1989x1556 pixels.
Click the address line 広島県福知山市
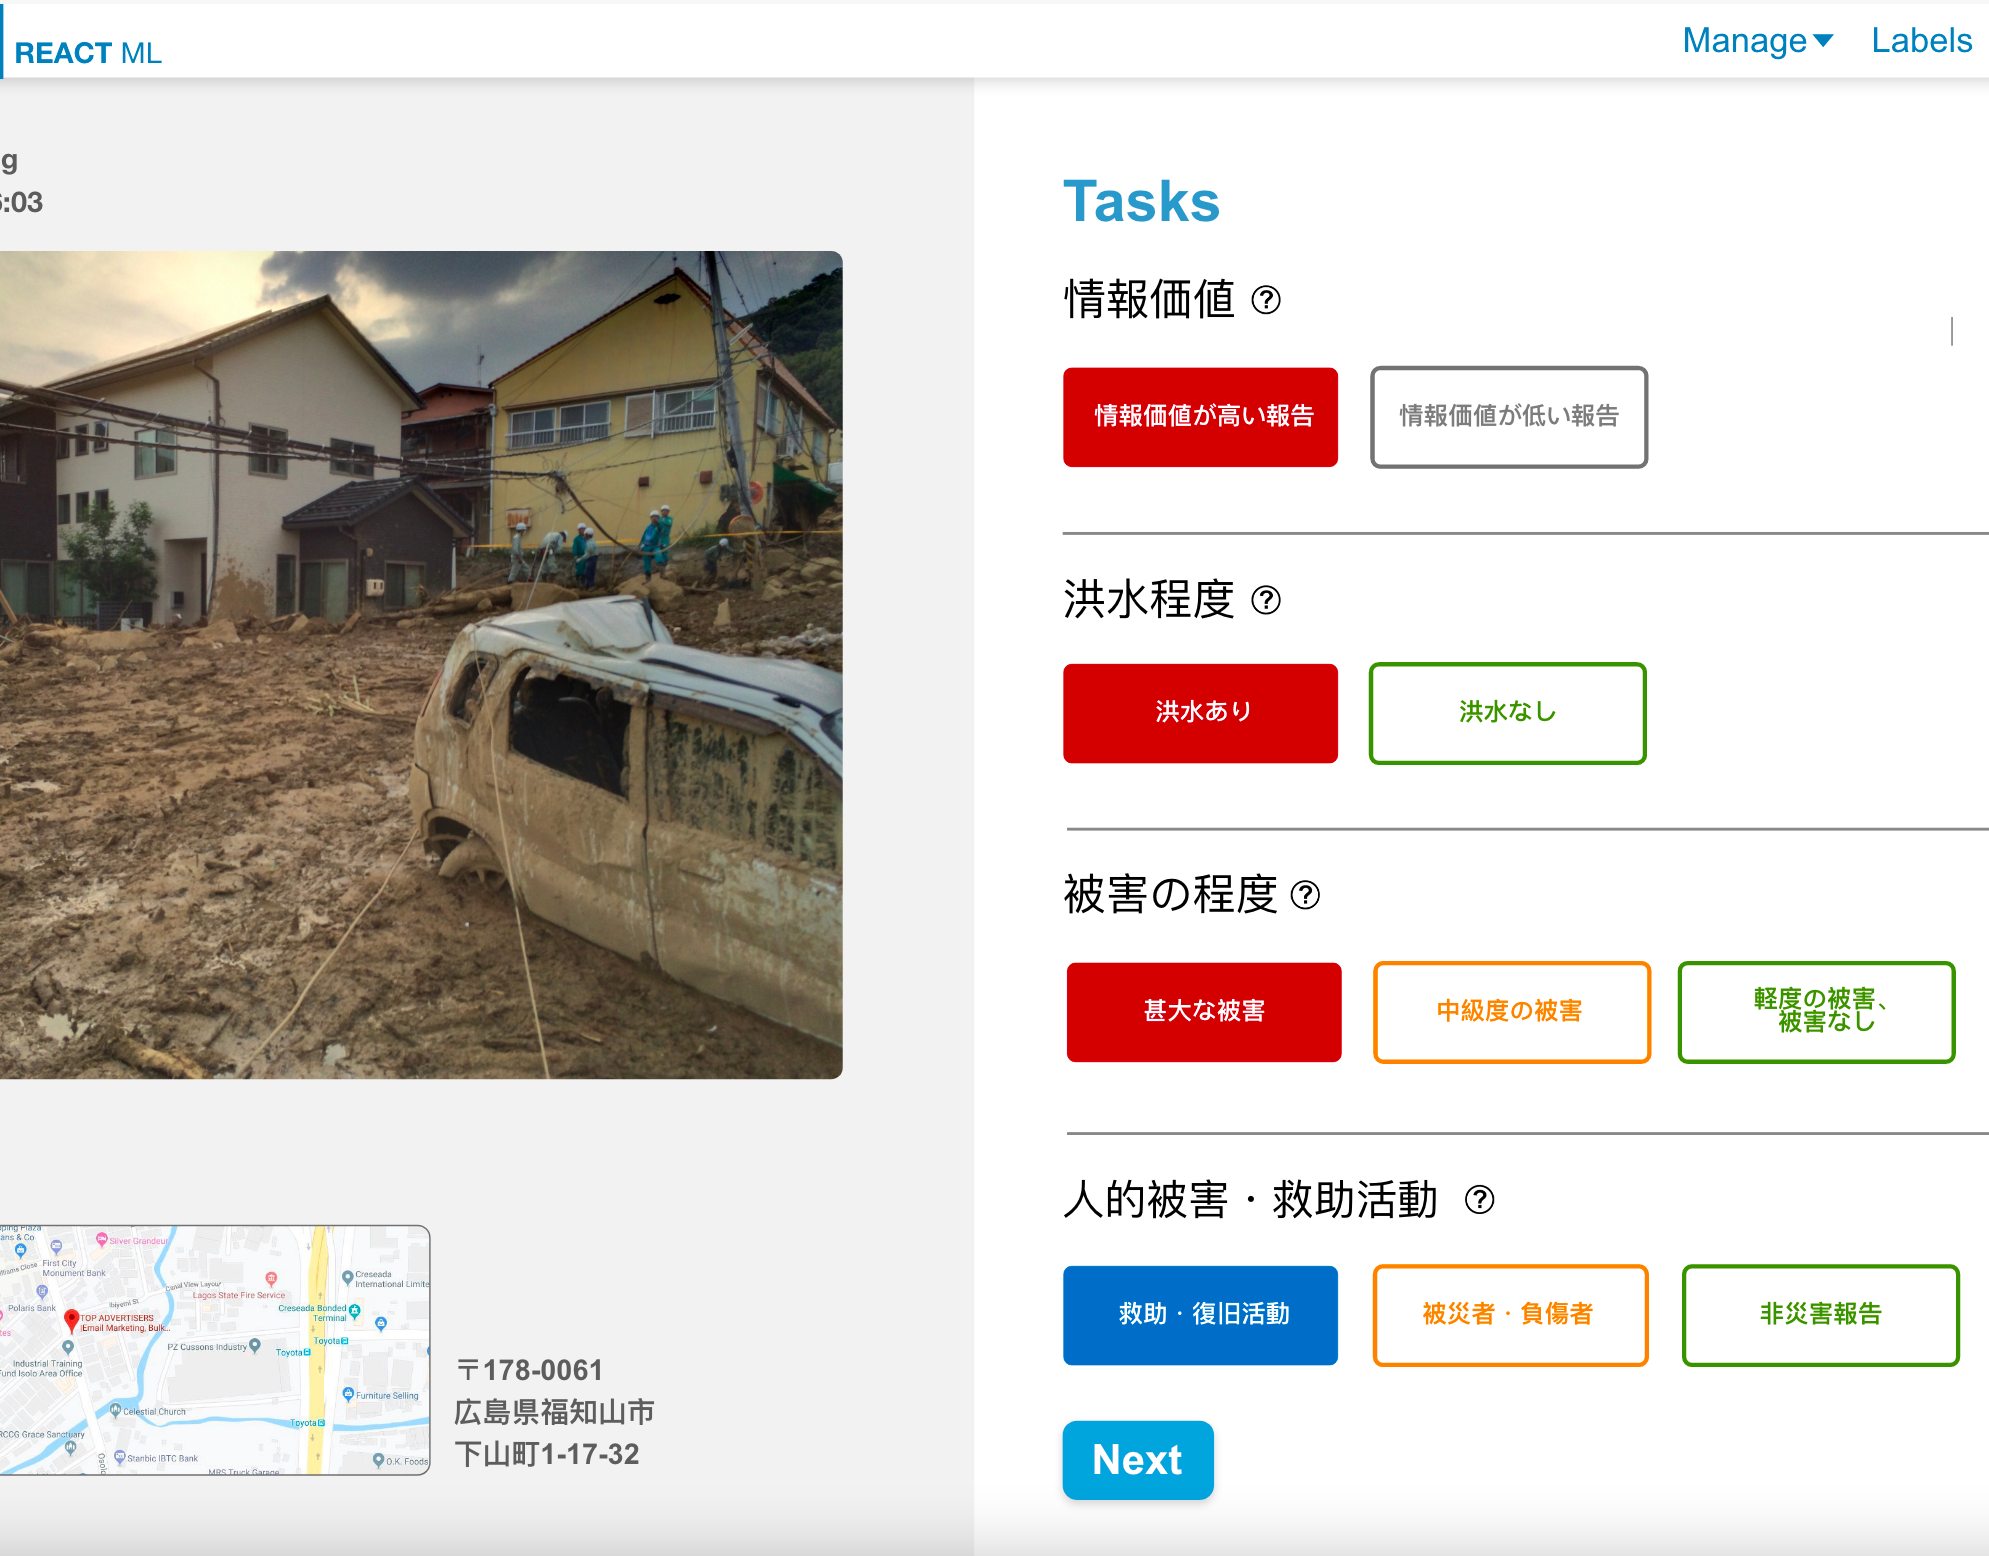pyautogui.click(x=554, y=1412)
